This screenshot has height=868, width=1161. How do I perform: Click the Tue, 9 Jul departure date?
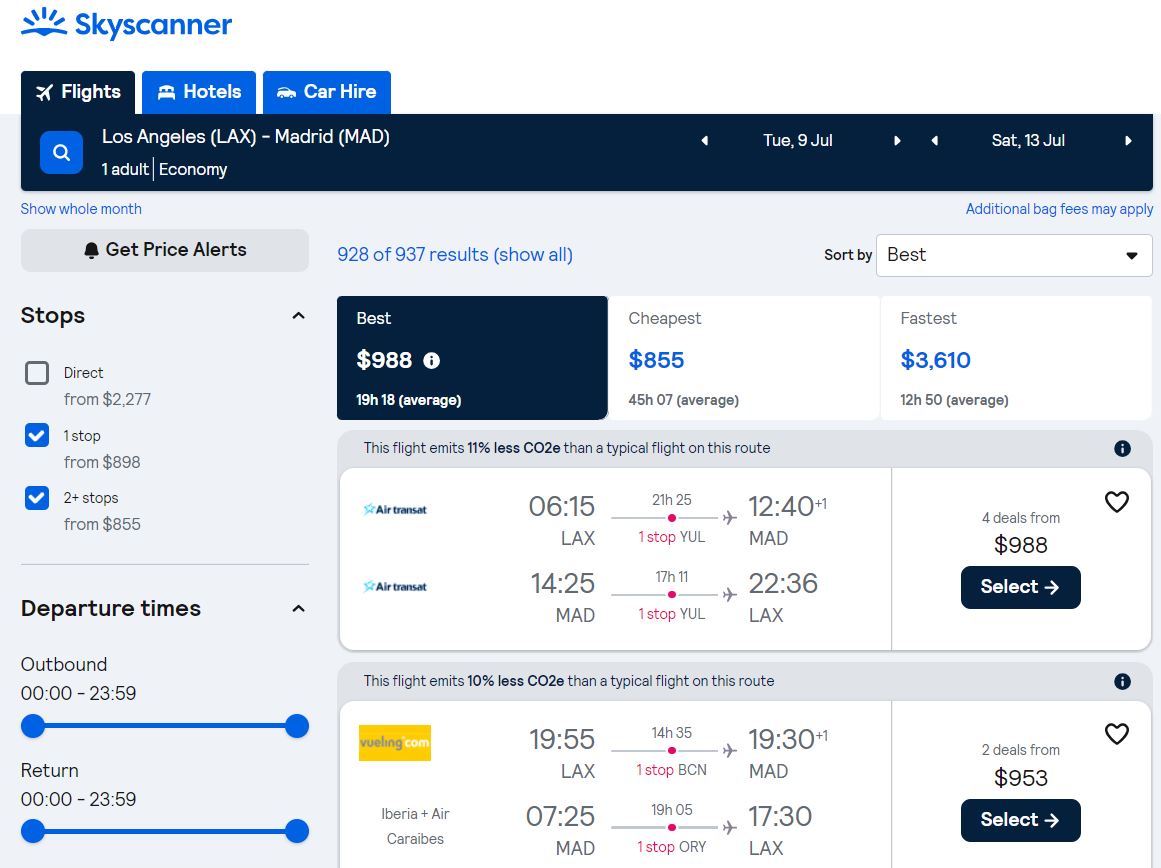[x=798, y=141]
